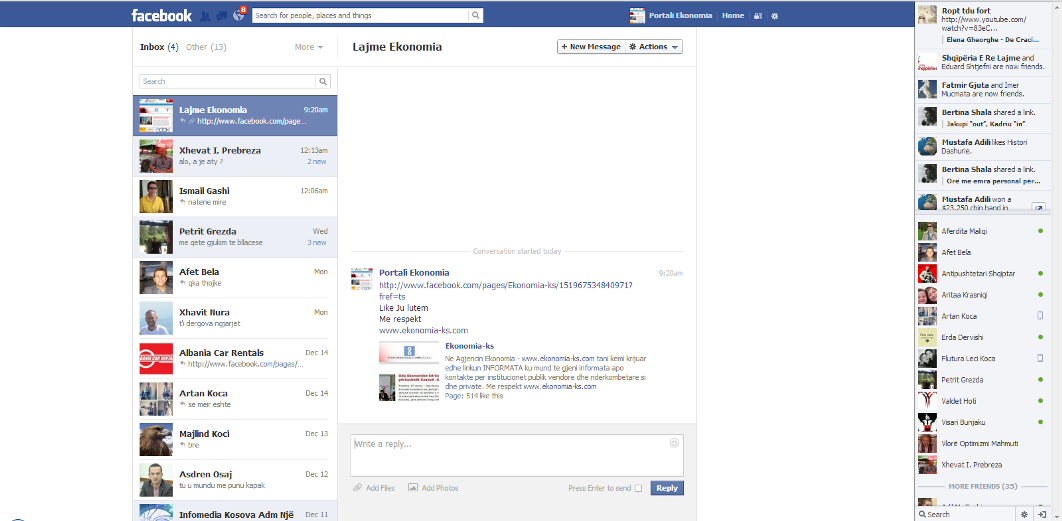This screenshot has height=521, width=1062.
Task: Click the Facebook logo in top bar
Action: tap(161, 15)
